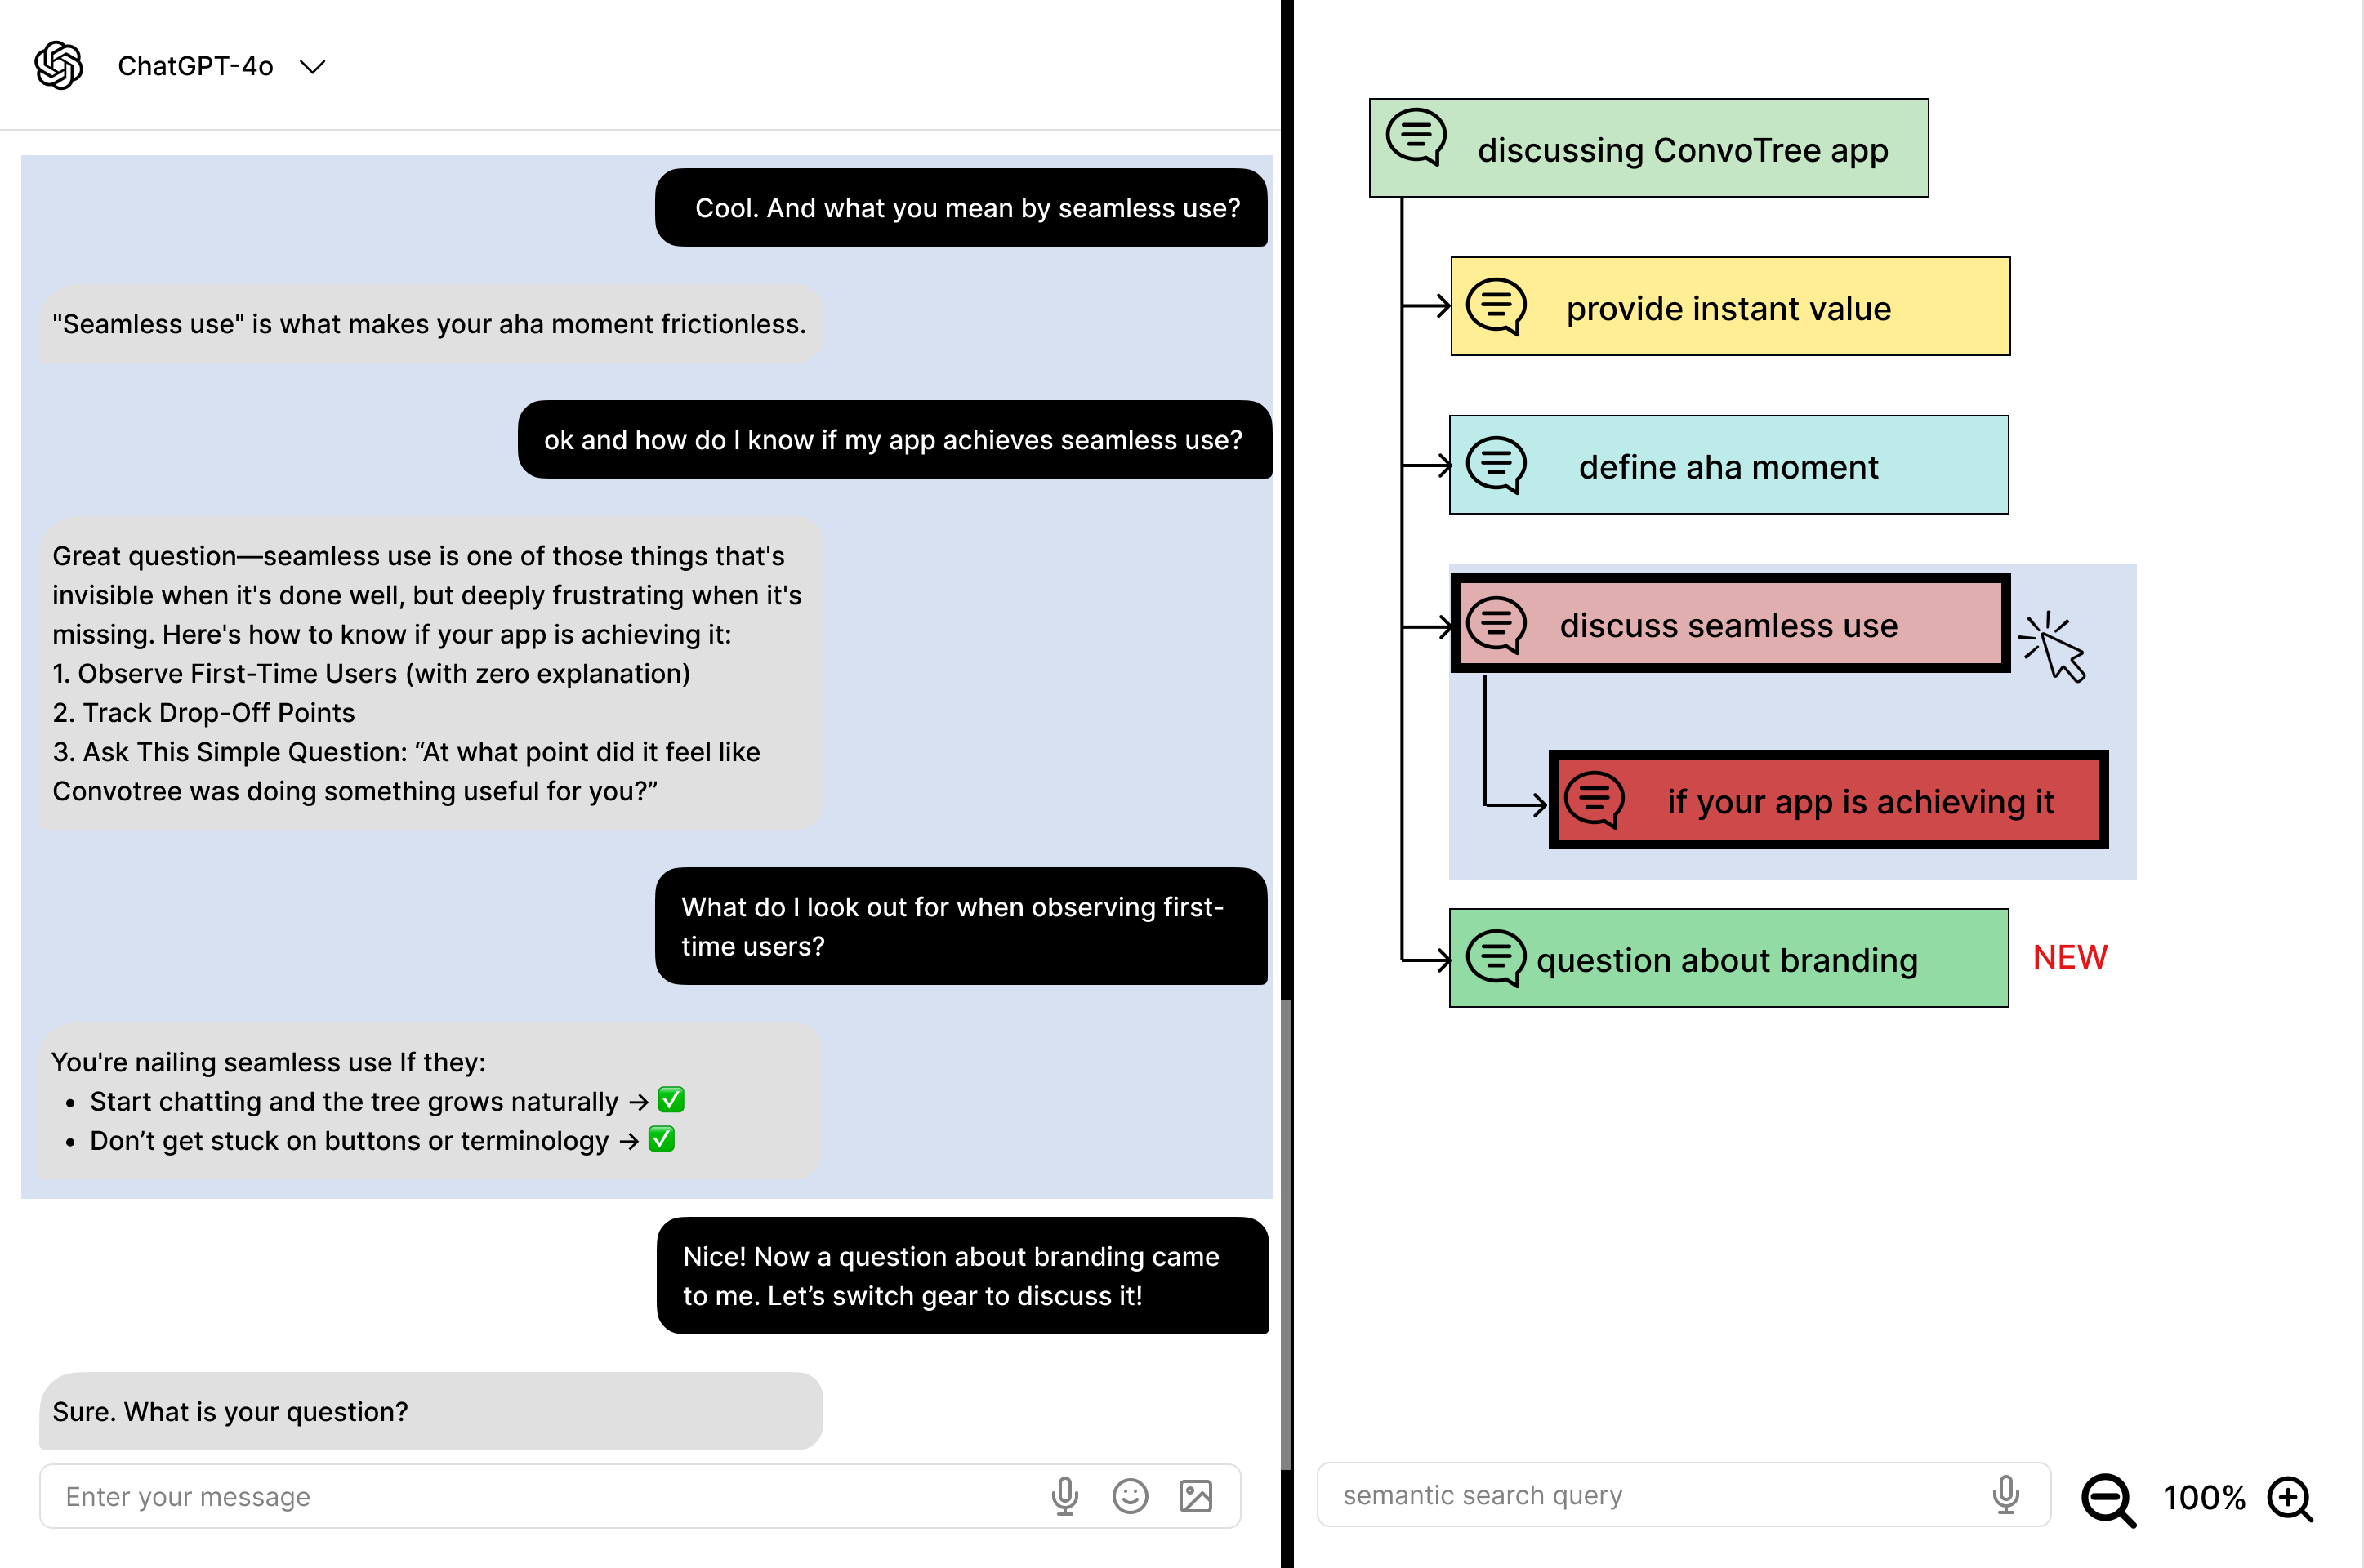The width and height of the screenshot is (2364, 1568).
Task: Click the zoom out magnifier icon
Action: pos(2108,1500)
